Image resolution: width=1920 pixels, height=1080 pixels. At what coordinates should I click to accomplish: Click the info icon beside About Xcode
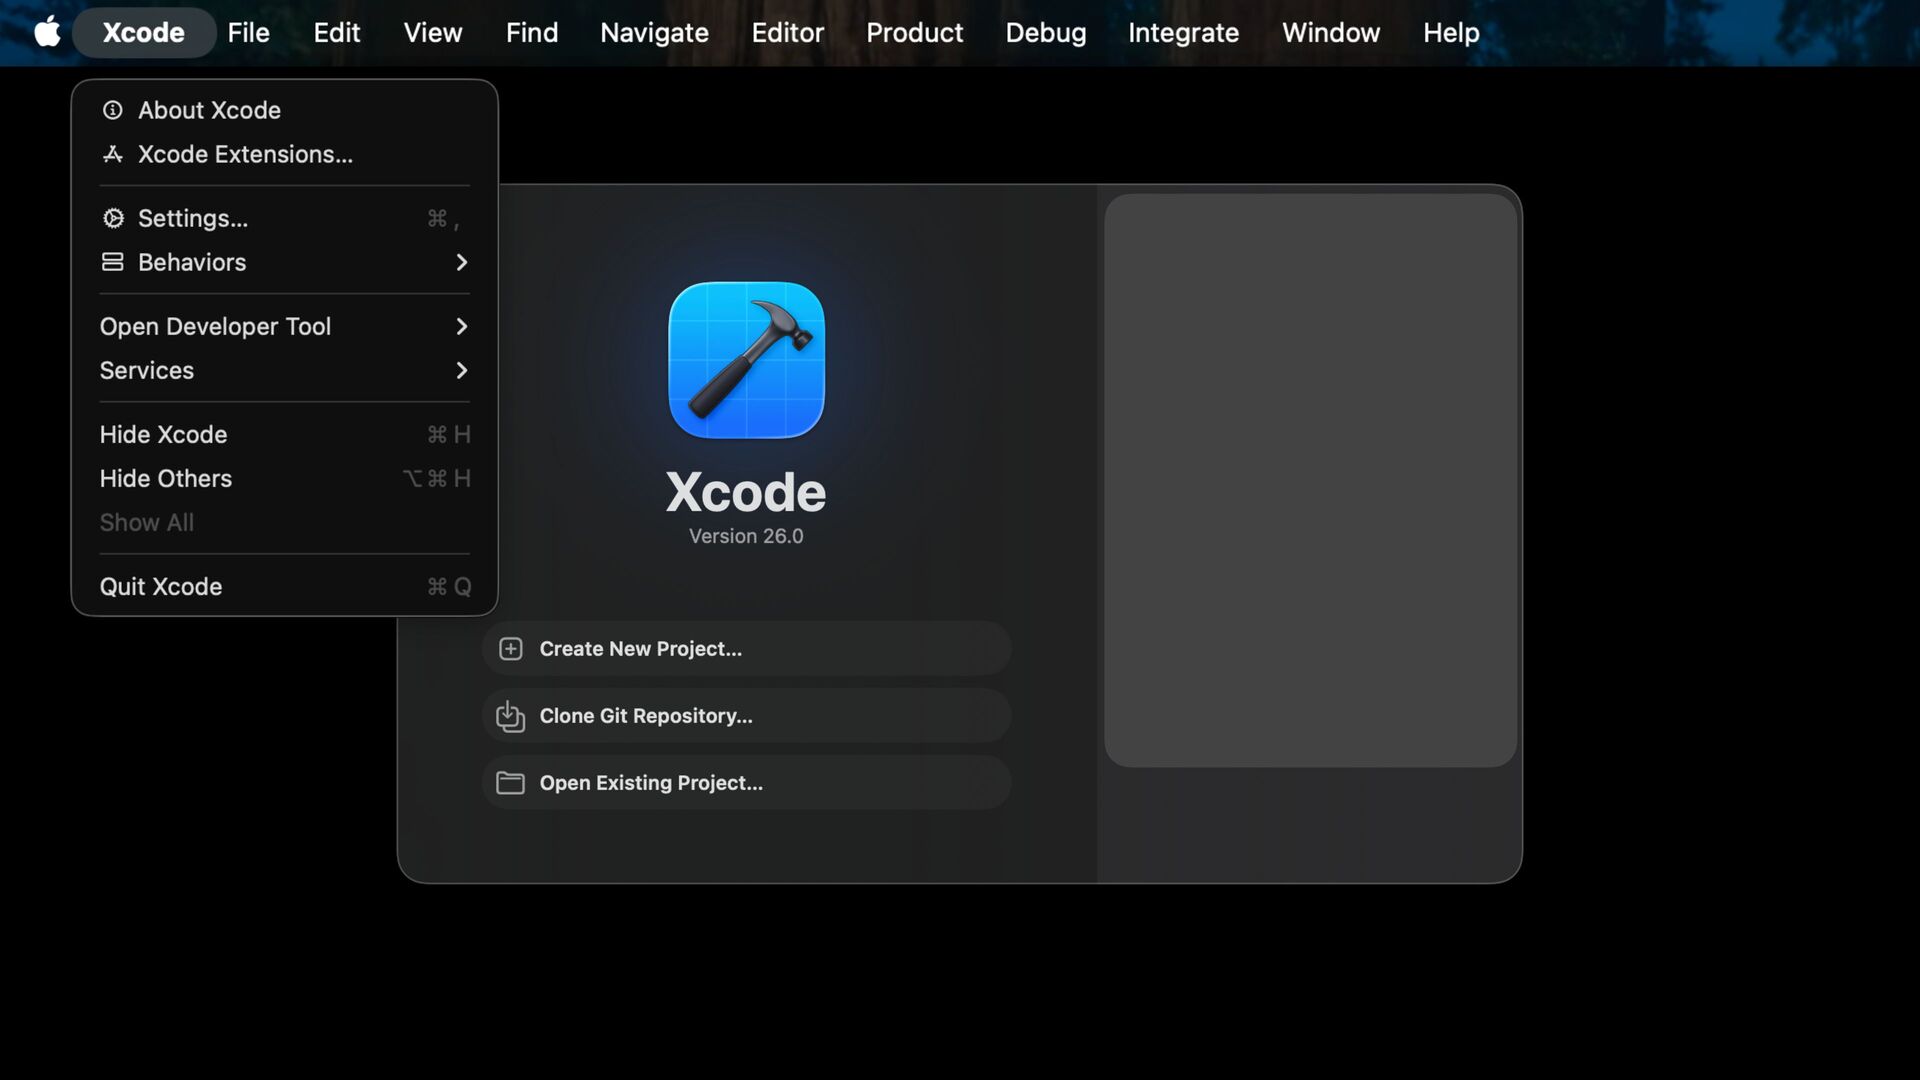(113, 110)
